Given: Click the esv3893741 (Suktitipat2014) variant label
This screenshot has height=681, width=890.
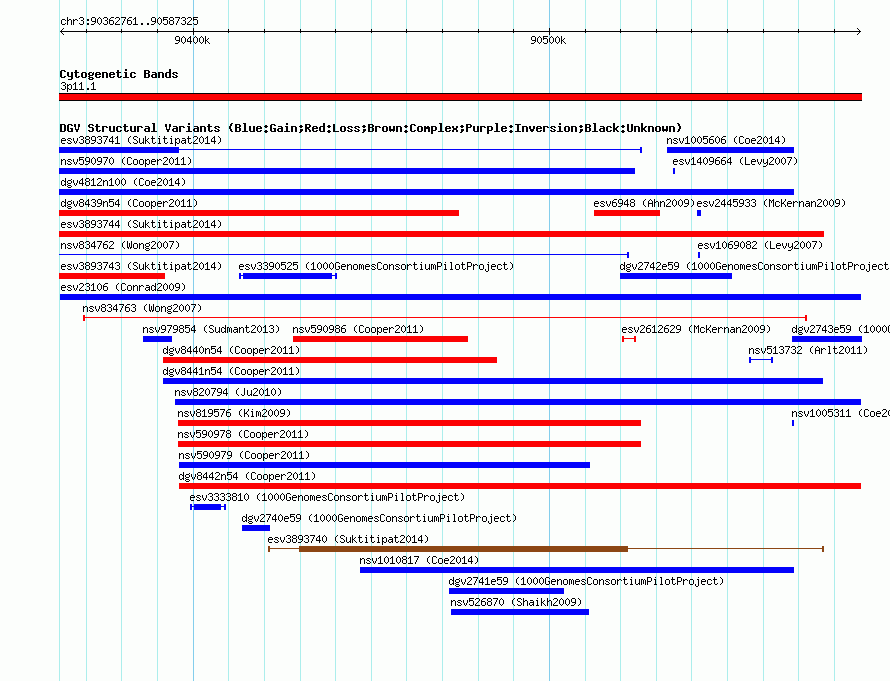Looking at the screenshot, I should coord(141,140).
